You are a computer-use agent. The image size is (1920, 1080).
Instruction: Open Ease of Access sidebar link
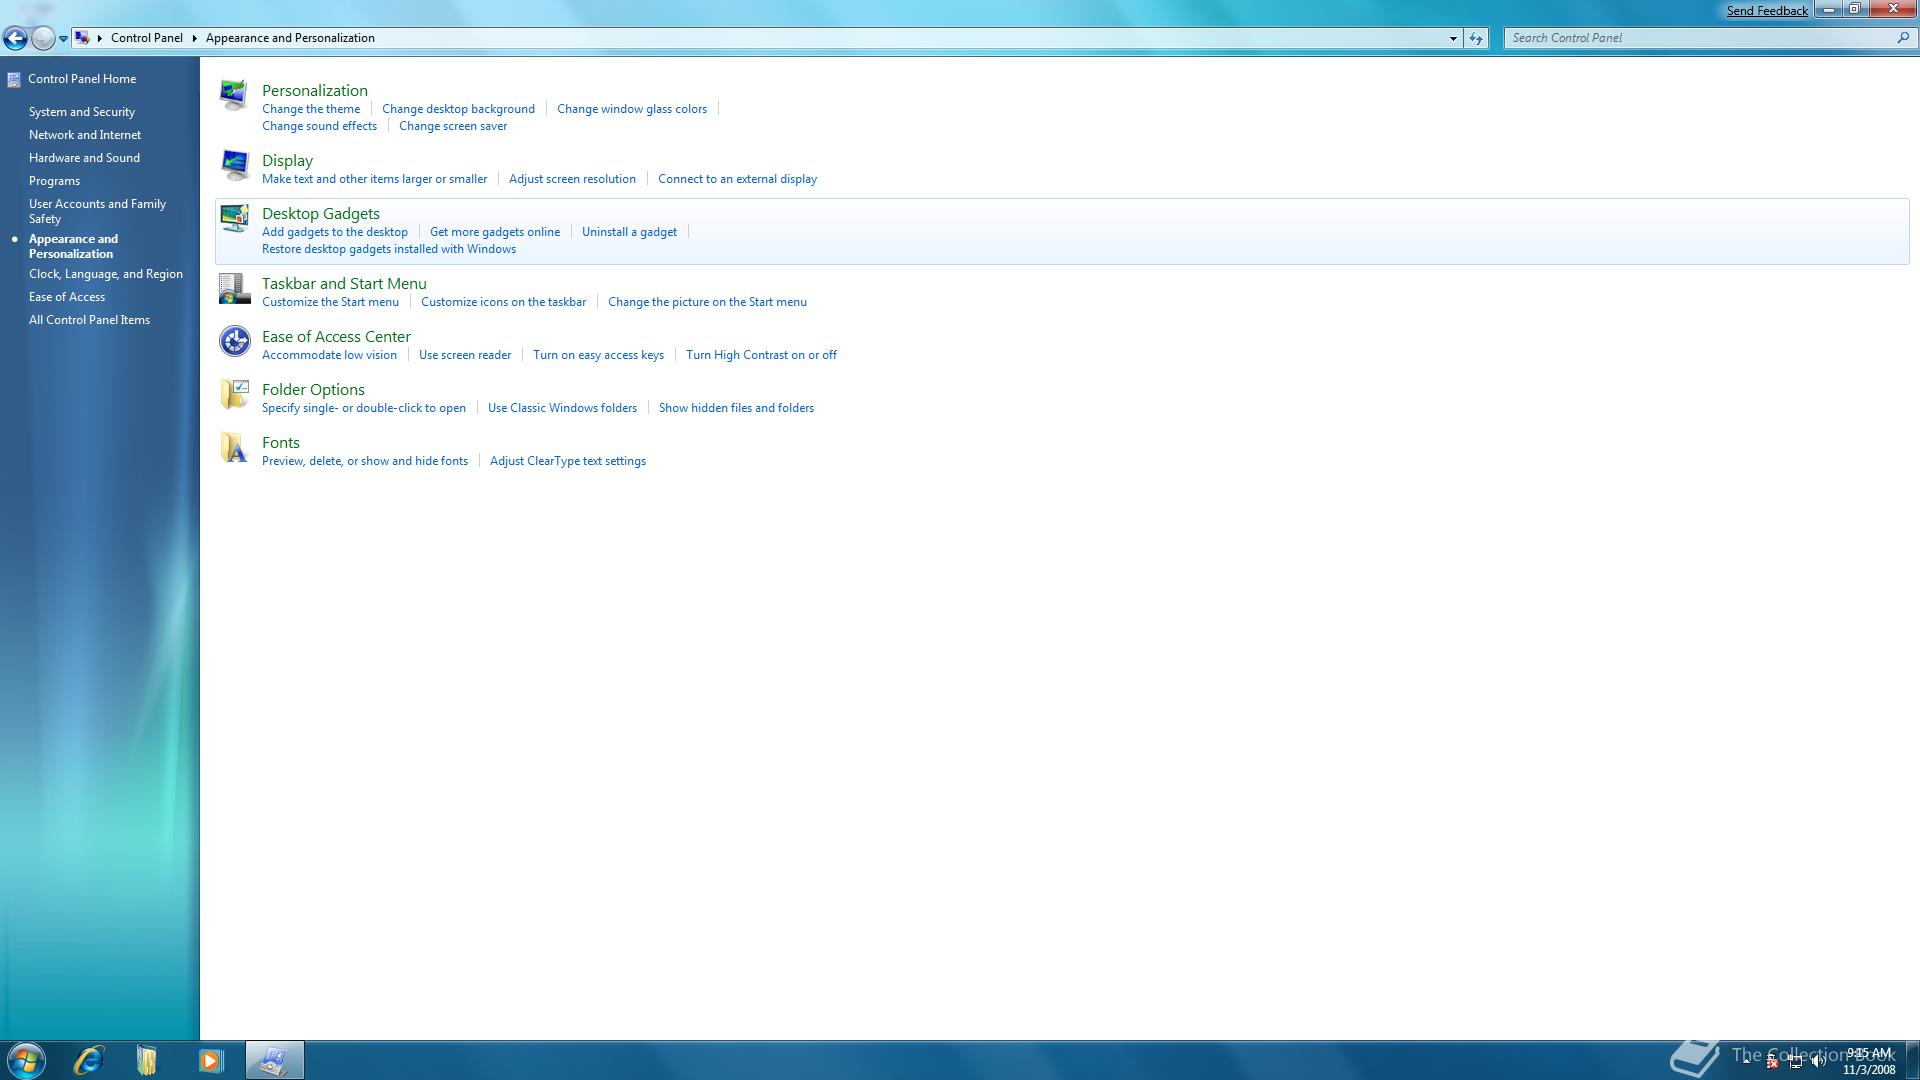click(x=67, y=297)
